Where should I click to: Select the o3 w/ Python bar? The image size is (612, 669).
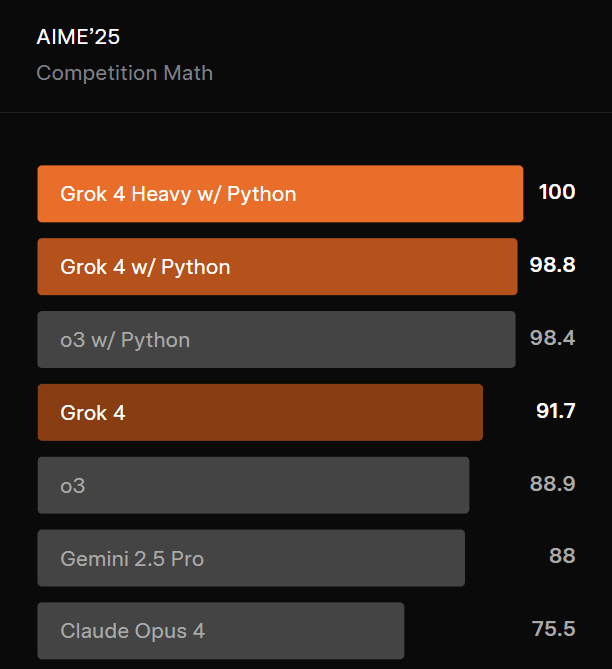pyautogui.click(x=277, y=340)
